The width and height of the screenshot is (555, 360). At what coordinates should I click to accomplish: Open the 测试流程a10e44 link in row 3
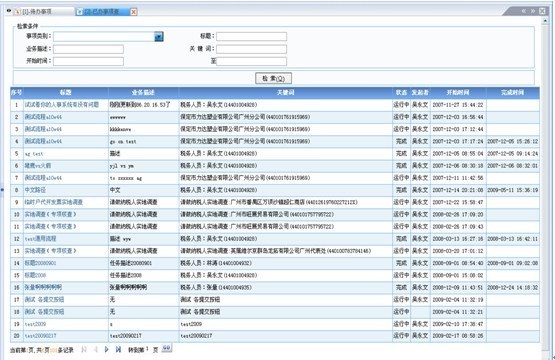[x=43, y=129]
